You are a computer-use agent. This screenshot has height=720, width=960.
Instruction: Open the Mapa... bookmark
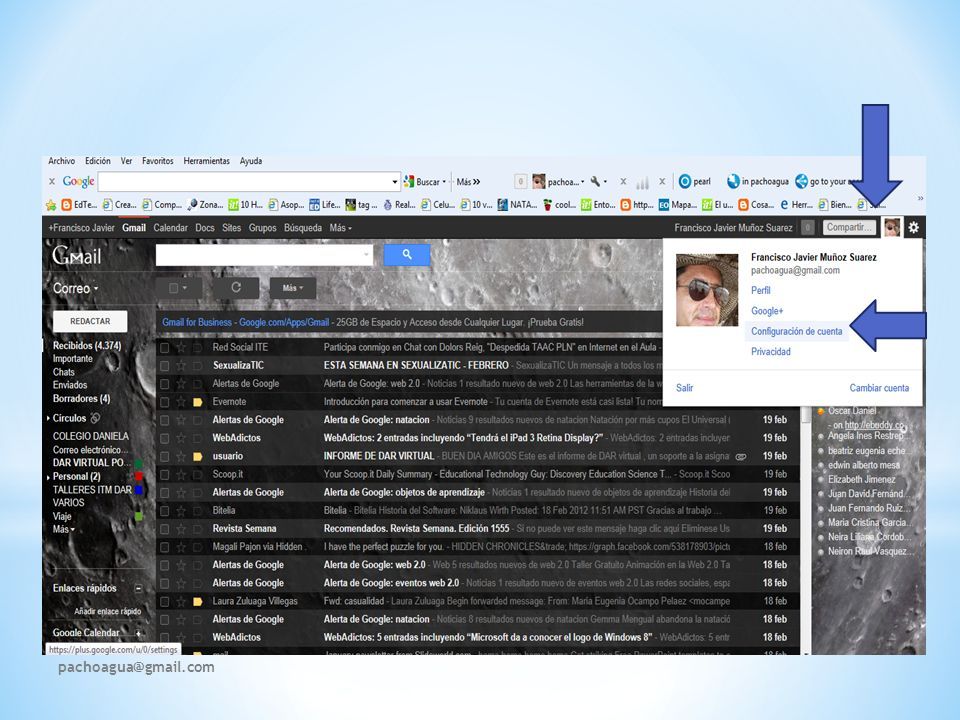click(x=677, y=205)
